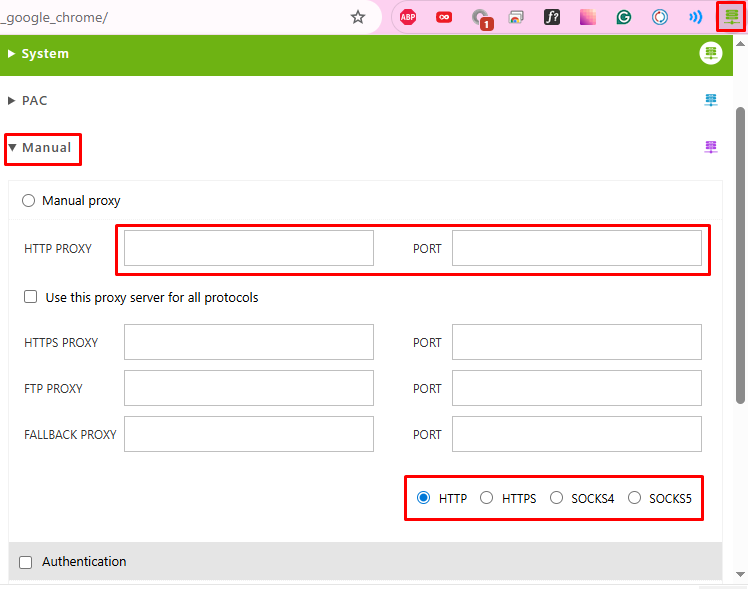Open the Grammarly extension icon
Screen dimensions: 748x589
click(624, 17)
